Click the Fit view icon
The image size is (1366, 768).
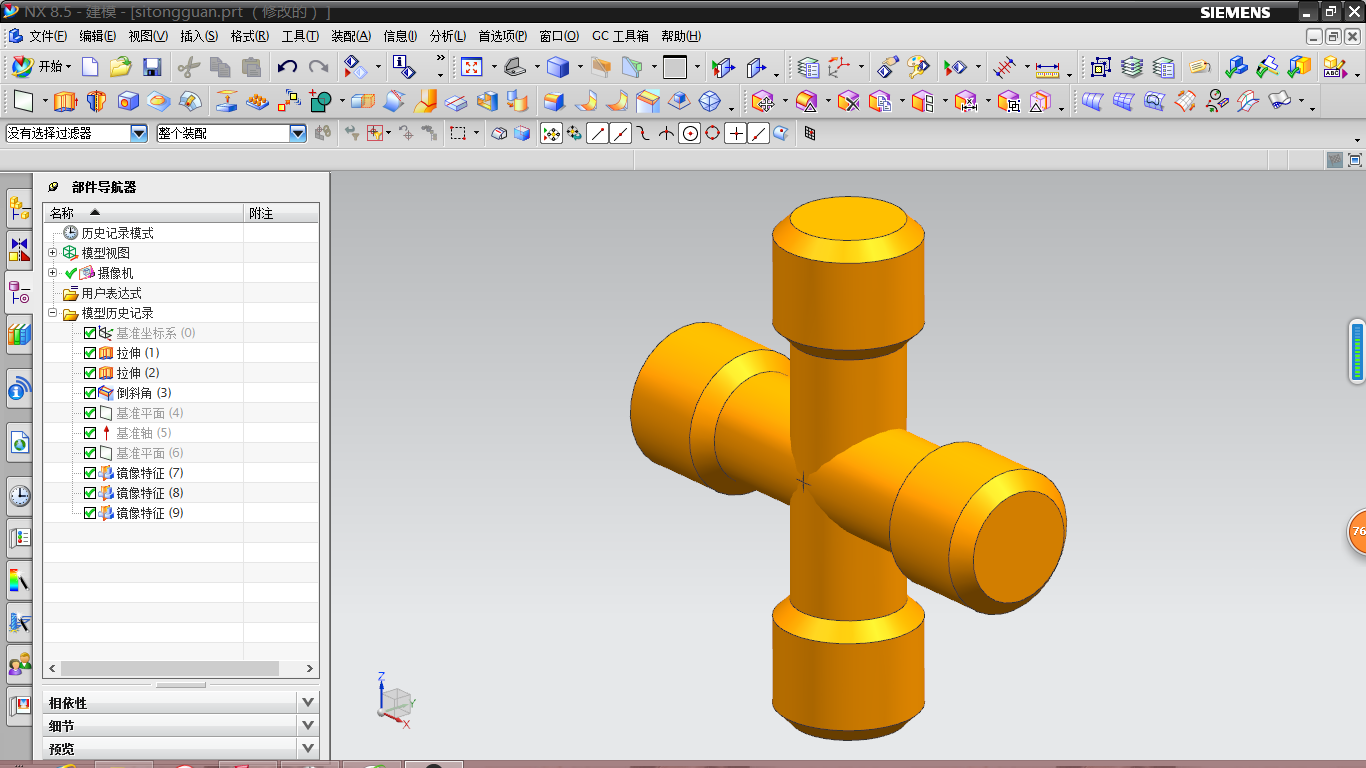(x=472, y=67)
